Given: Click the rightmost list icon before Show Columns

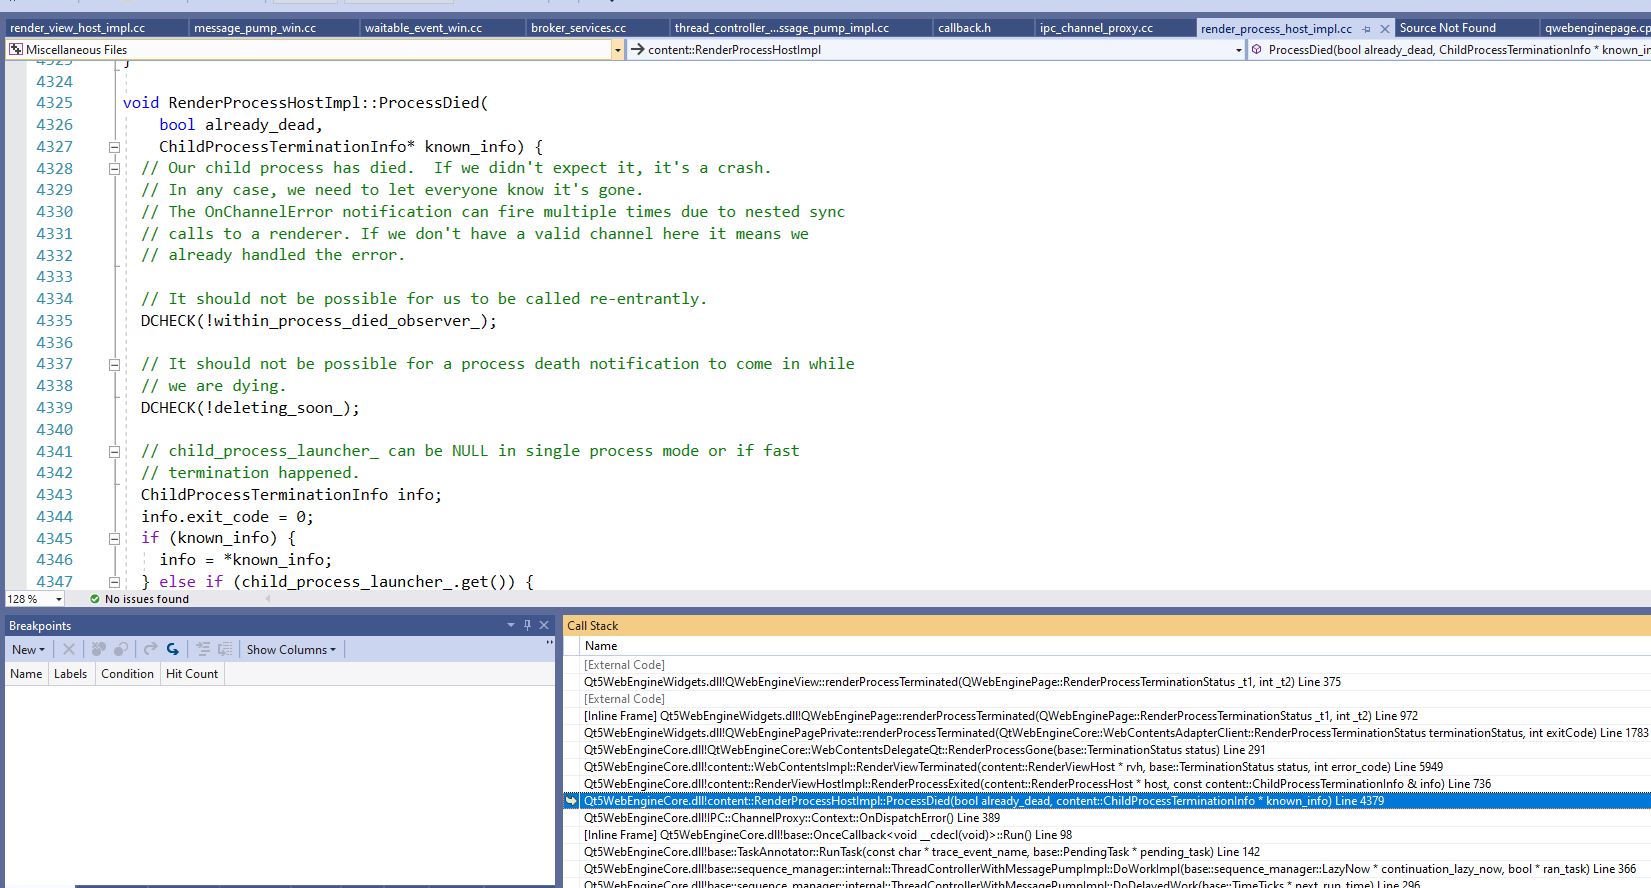Looking at the screenshot, I should click(225, 649).
